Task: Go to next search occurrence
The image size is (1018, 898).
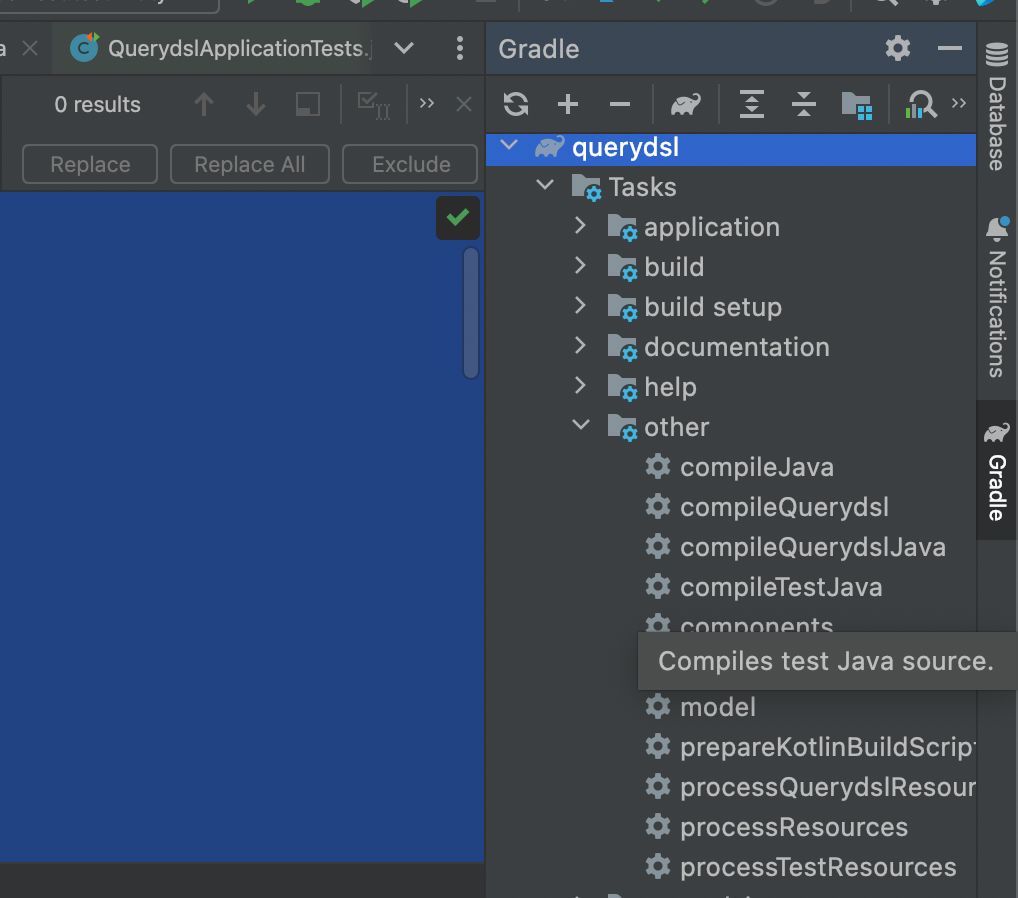Action: [x=256, y=104]
